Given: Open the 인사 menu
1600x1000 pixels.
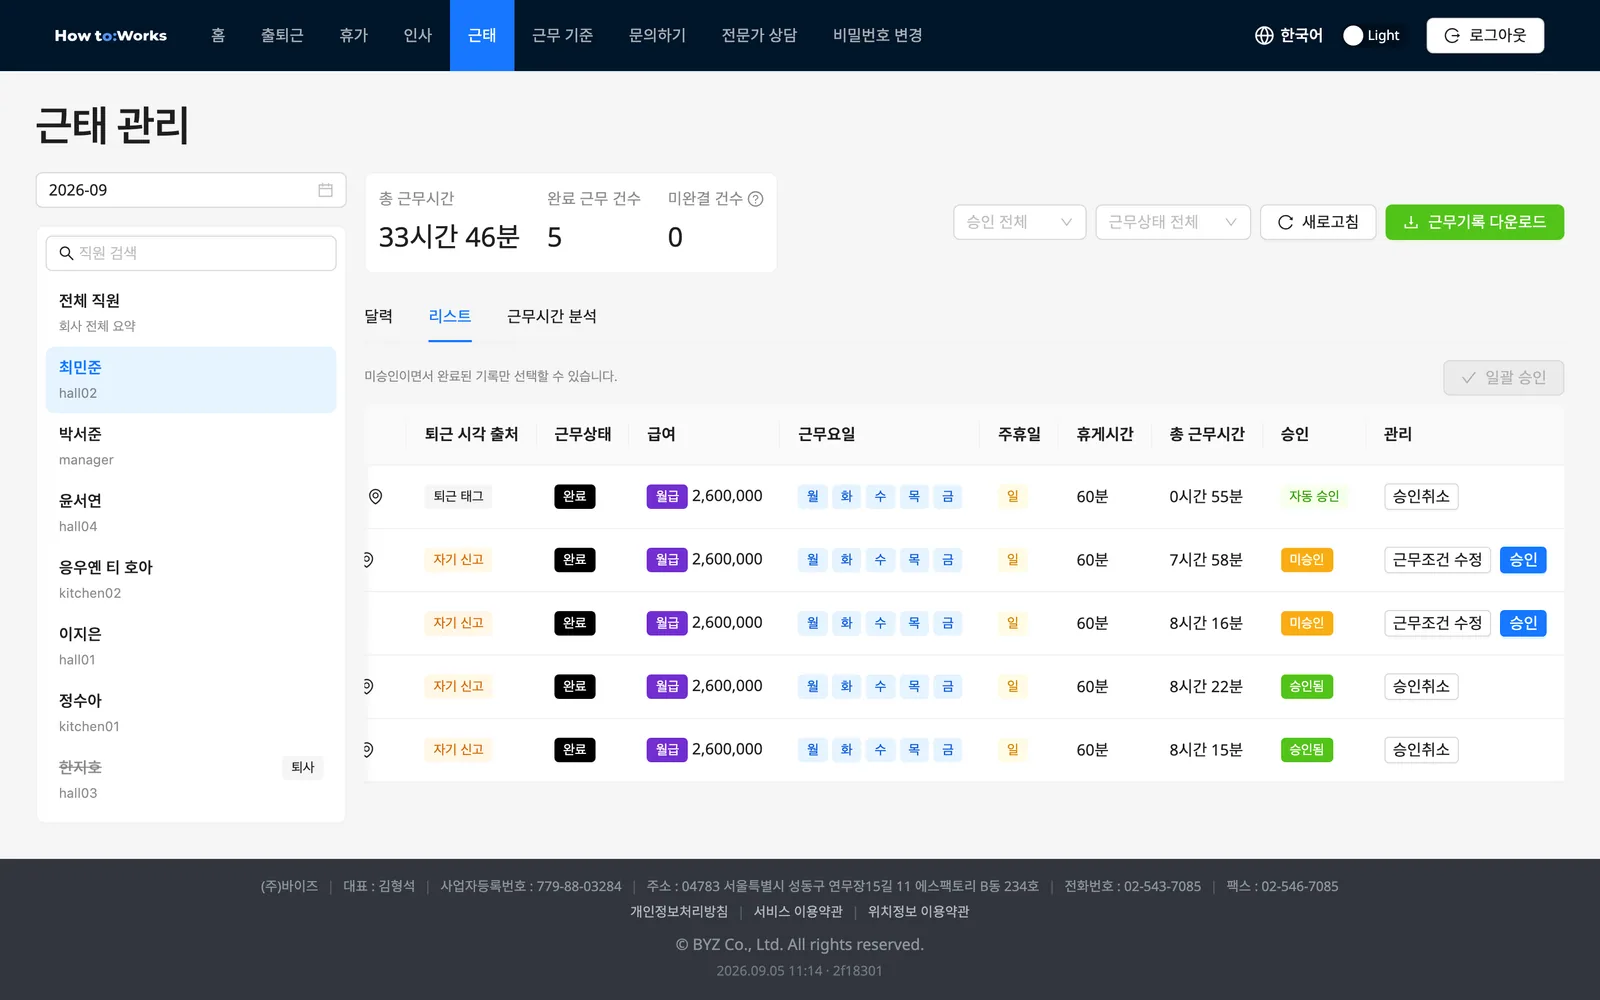Looking at the screenshot, I should 417,35.
